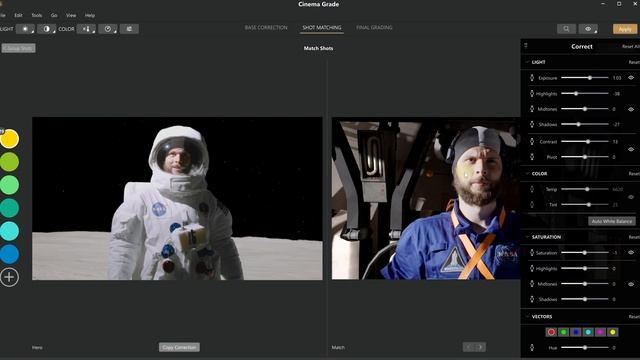Click the Light Highlights adjust handle icon
The image size is (640, 360).
point(532,93)
